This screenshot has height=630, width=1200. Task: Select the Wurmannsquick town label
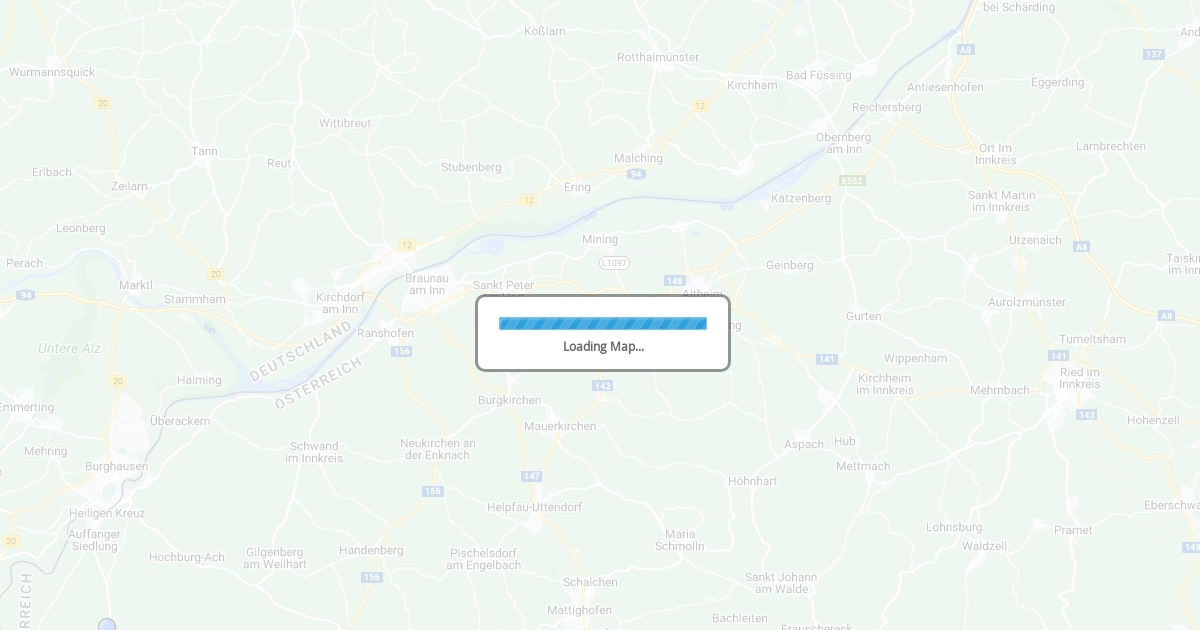pos(52,72)
